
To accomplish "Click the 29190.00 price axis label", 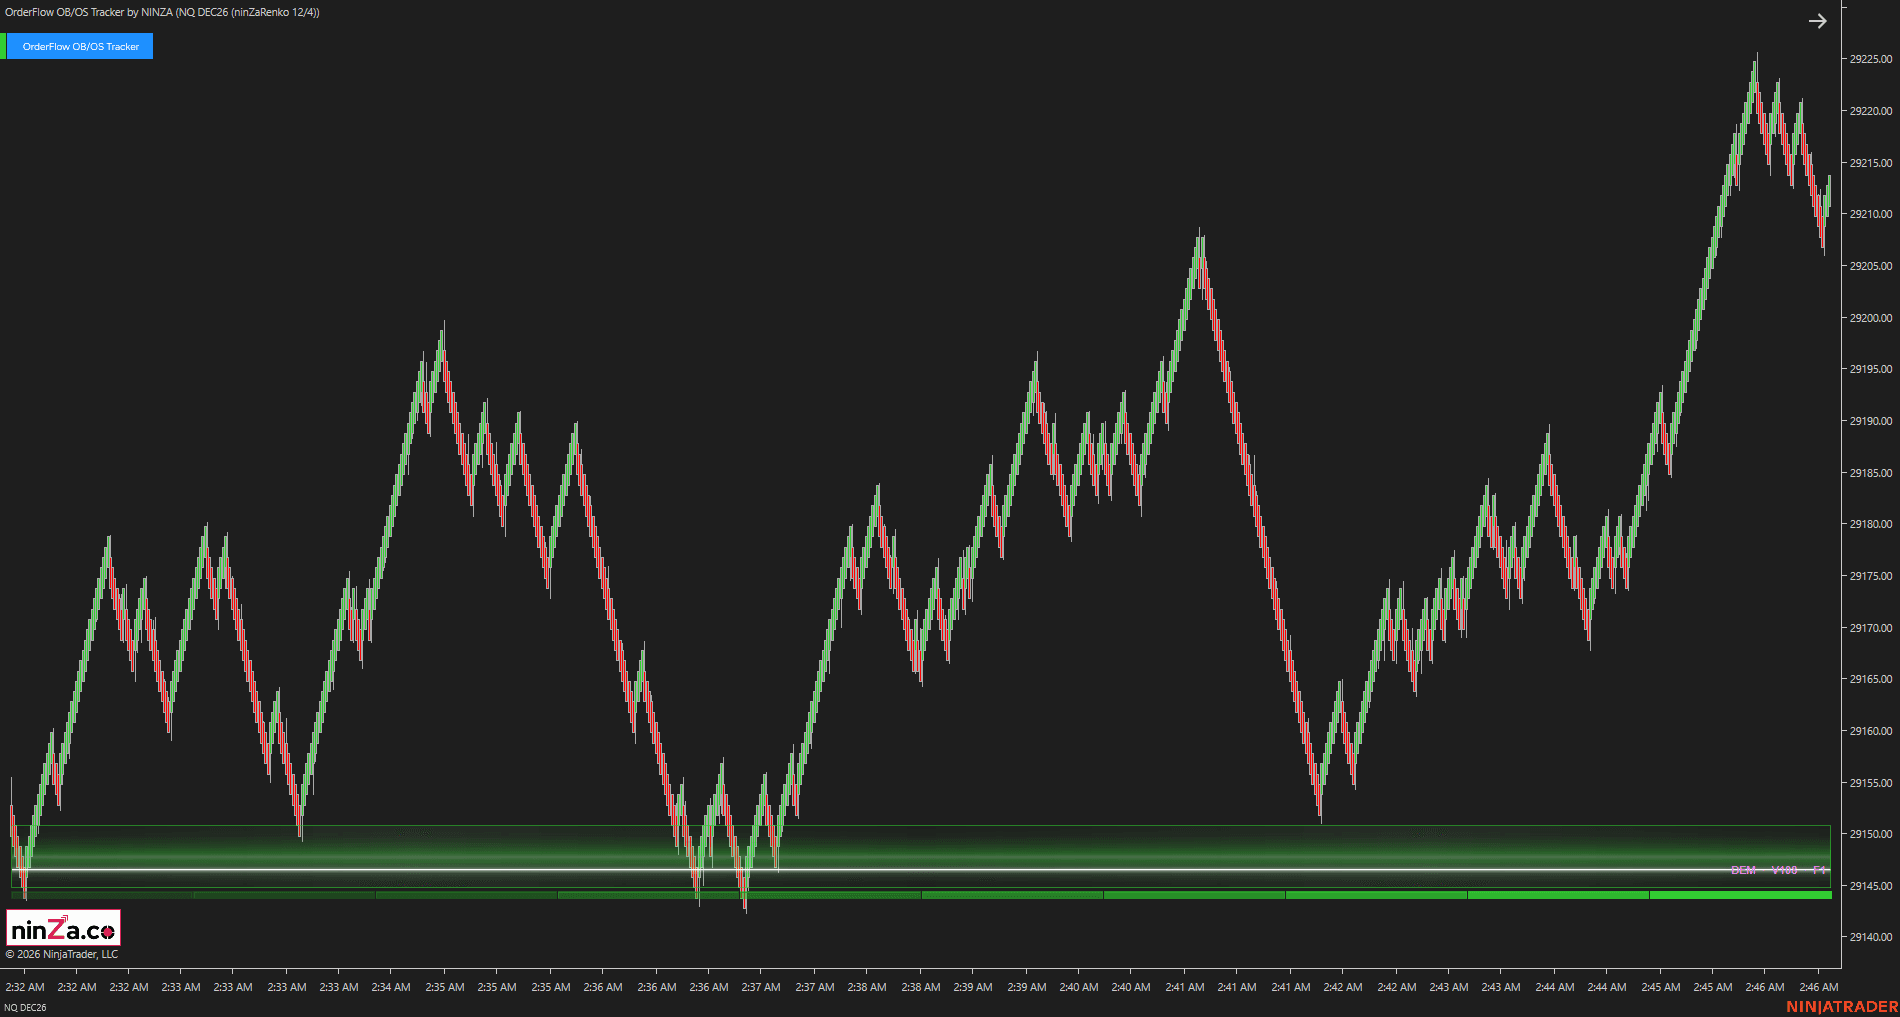I will pyautogui.click(x=1870, y=421).
